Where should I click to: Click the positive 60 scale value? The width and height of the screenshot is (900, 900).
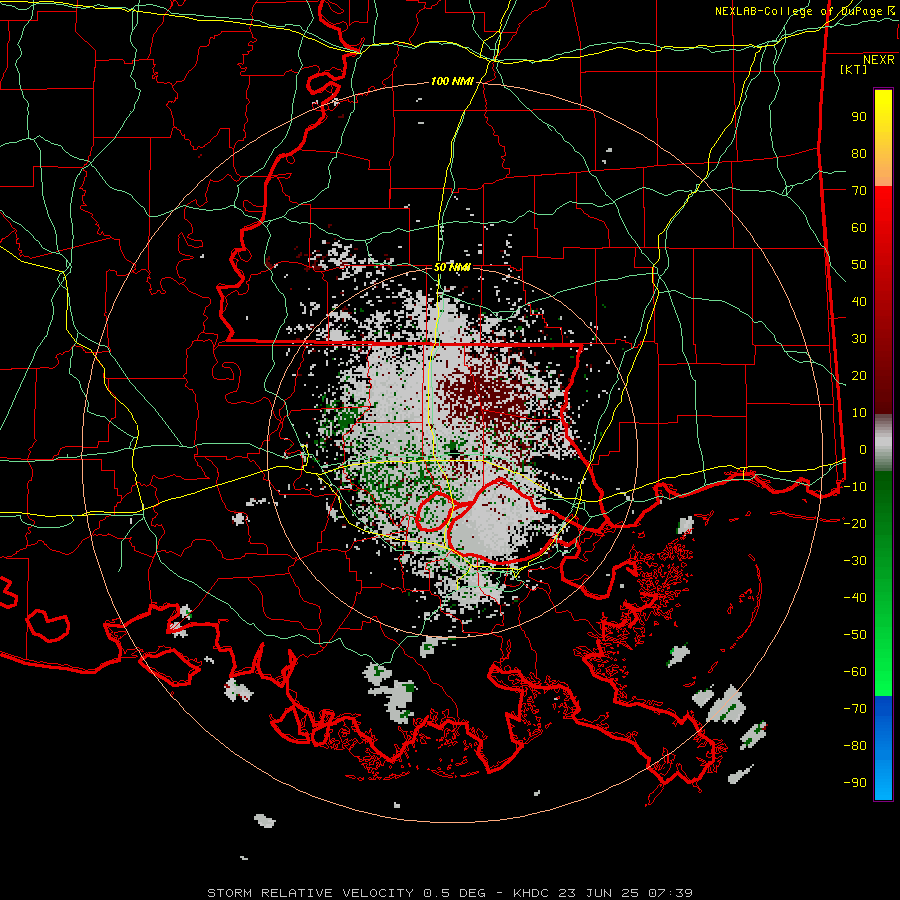tap(859, 228)
